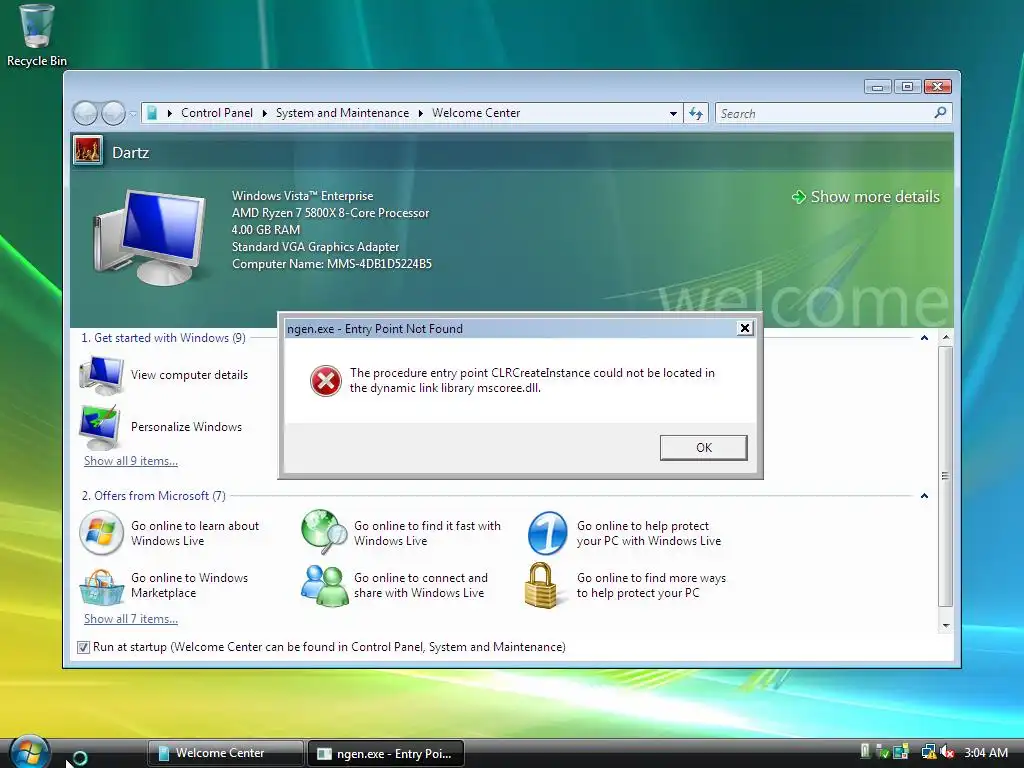1024x768 pixels.
Task: Click the scrollbar up arrow
Action: coord(946,338)
